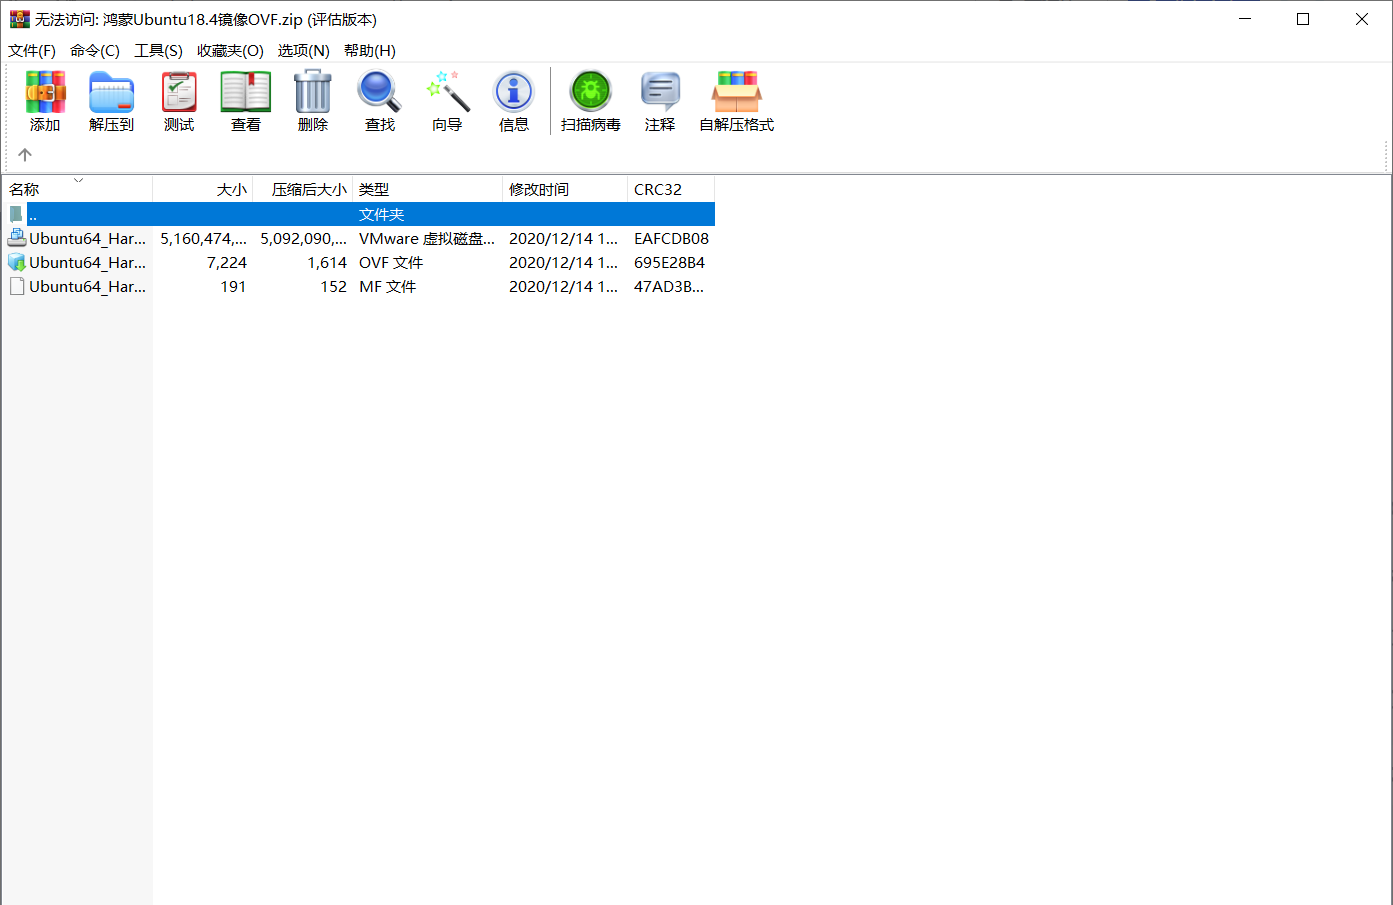This screenshot has width=1393, height=905.
Task: Open the 帮助(H) menu
Action: point(370,51)
